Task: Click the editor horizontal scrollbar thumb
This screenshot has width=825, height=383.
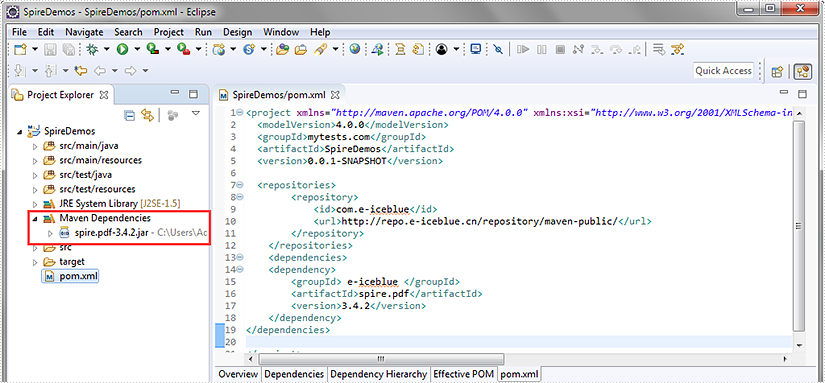Action: pyautogui.click(x=380, y=359)
